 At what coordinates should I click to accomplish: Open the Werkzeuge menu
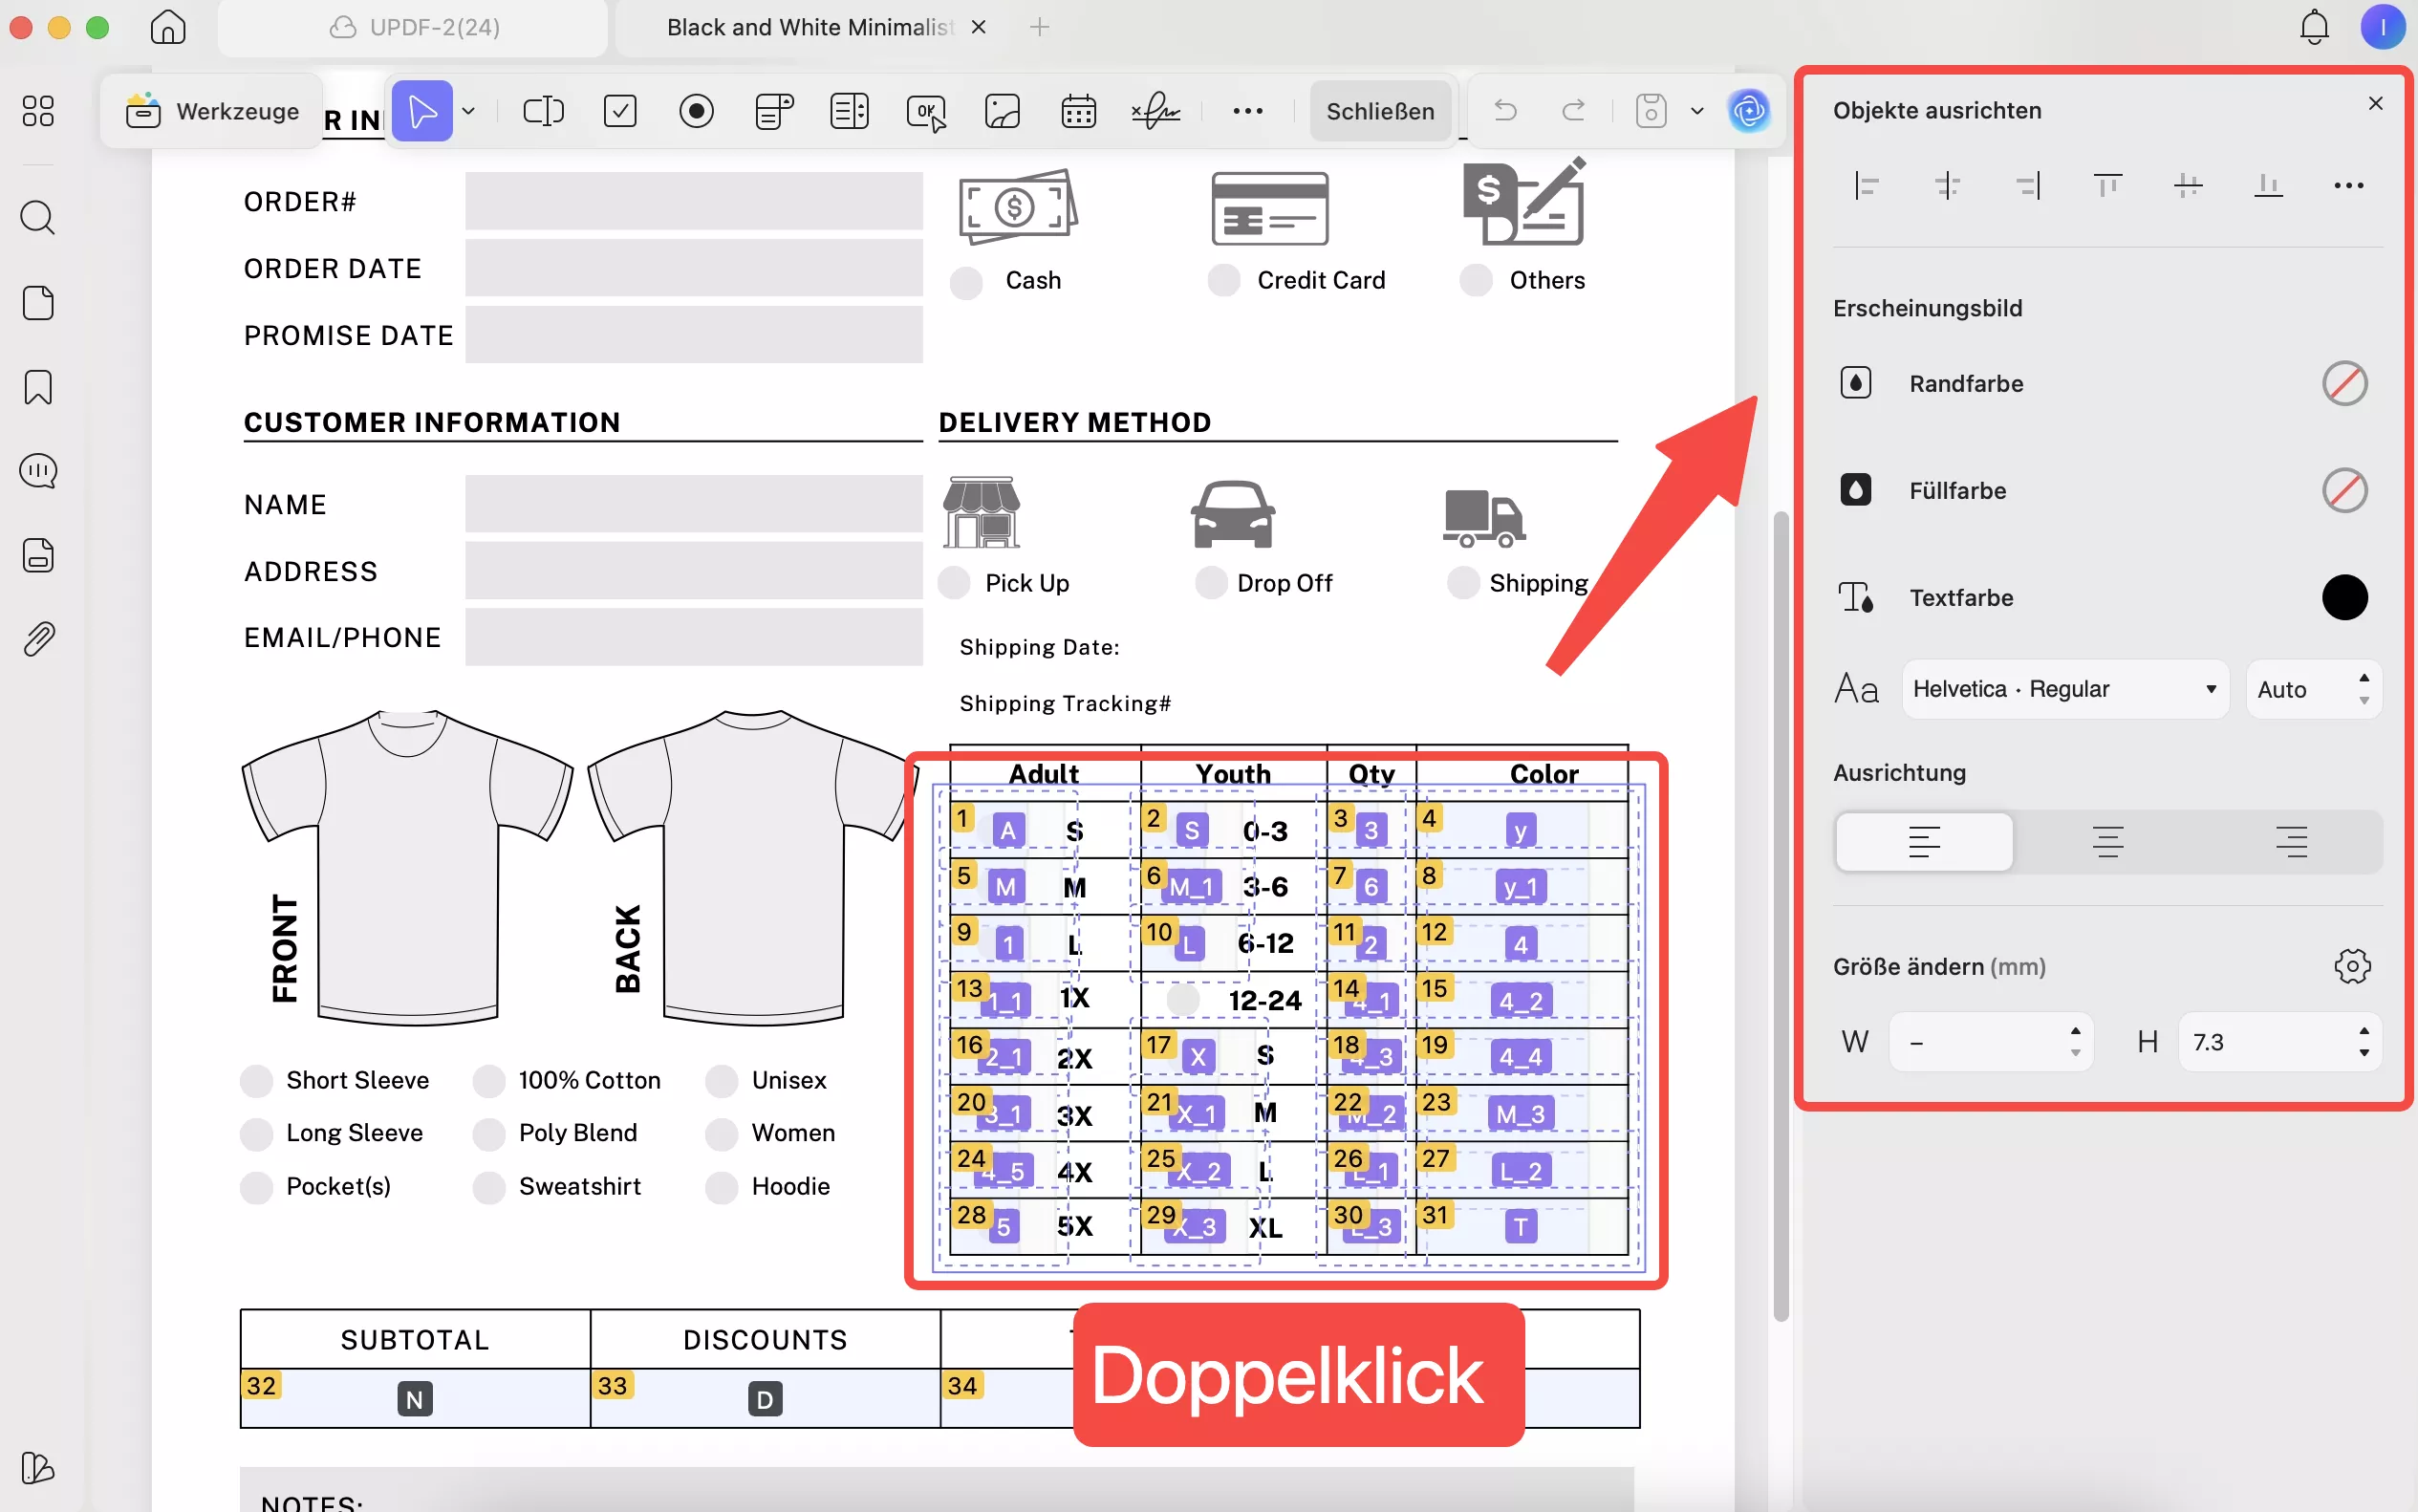click(213, 111)
